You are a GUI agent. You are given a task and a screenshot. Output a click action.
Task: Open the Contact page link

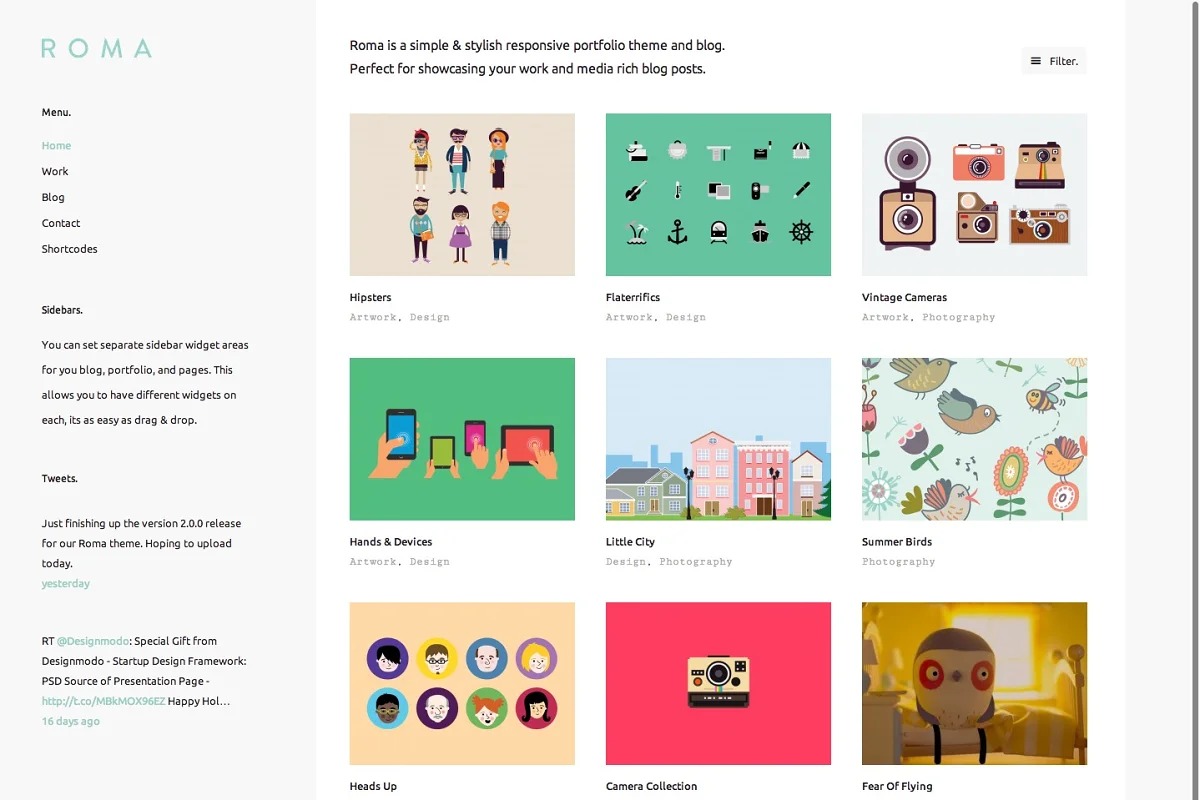click(x=61, y=223)
